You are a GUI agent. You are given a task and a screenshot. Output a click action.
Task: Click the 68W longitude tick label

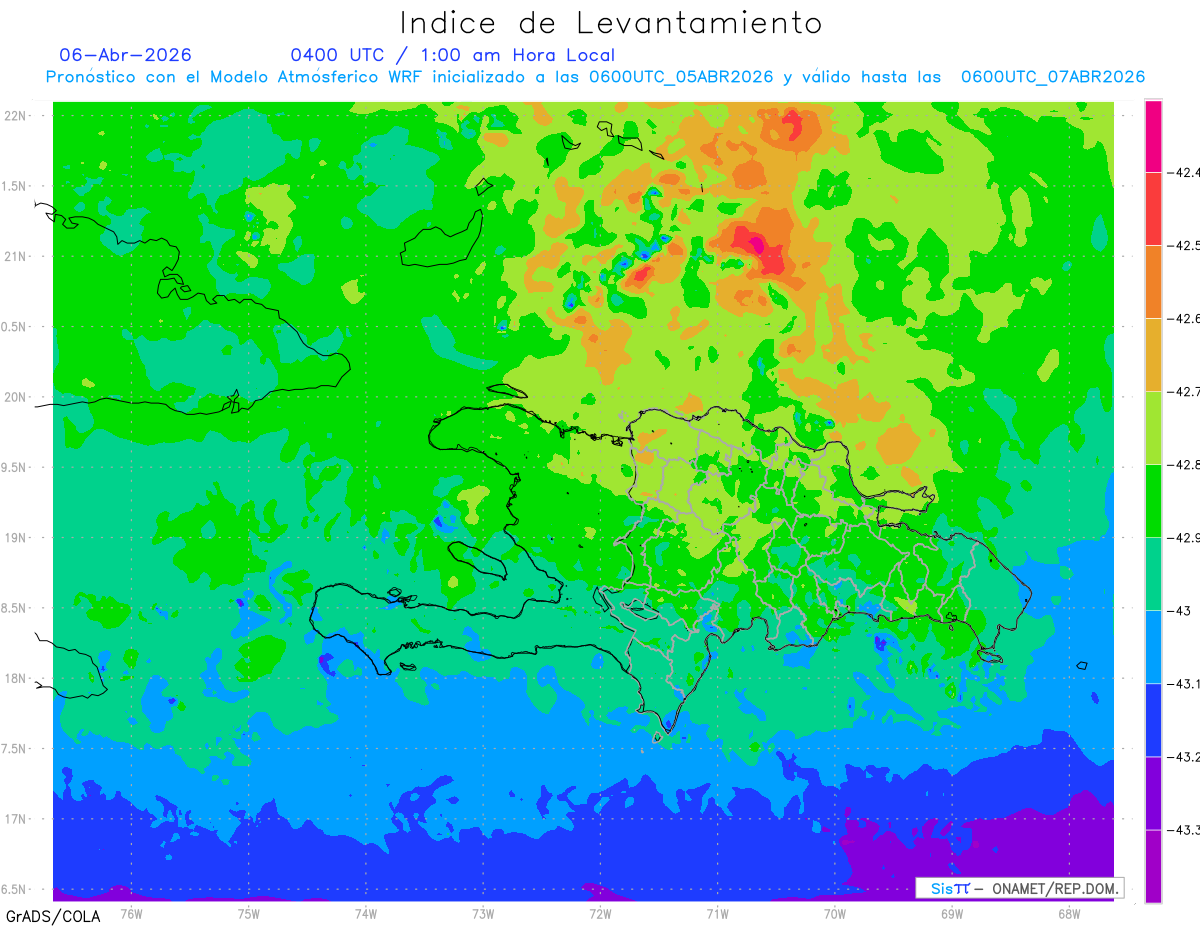click(x=1068, y=912)
